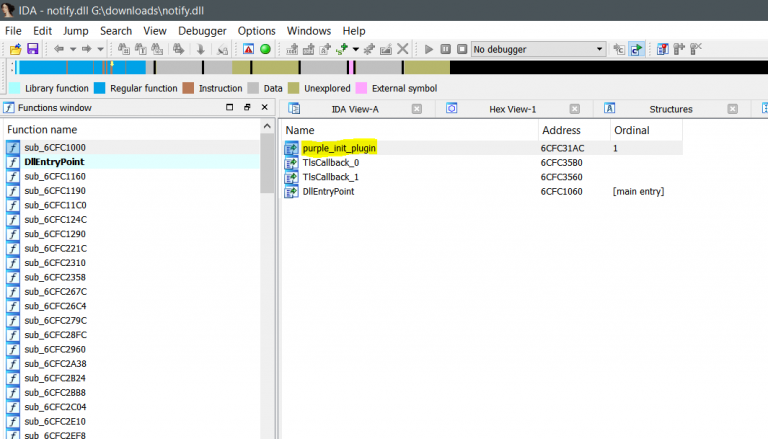The image size is (768, 439).
Task: Switch to the IDA View-A tab
Action: pyautogui.click(x=354, y=108)
